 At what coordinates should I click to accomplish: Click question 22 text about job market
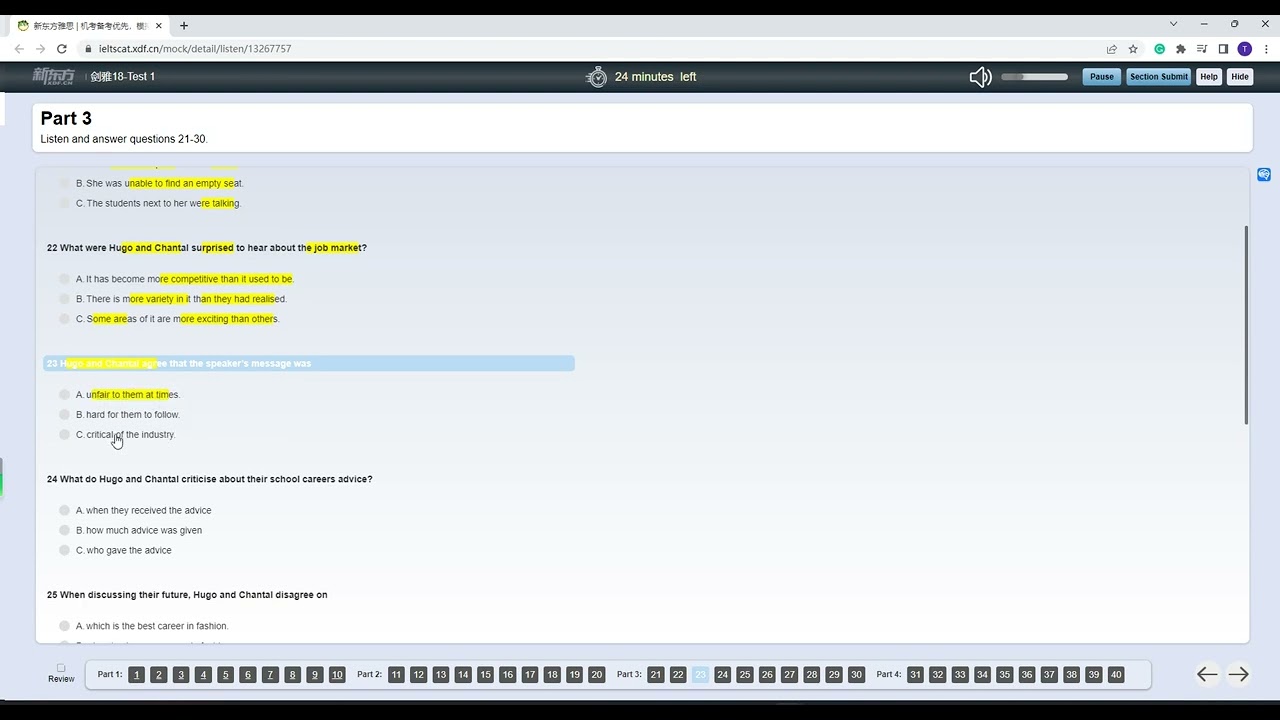(207, 248)
